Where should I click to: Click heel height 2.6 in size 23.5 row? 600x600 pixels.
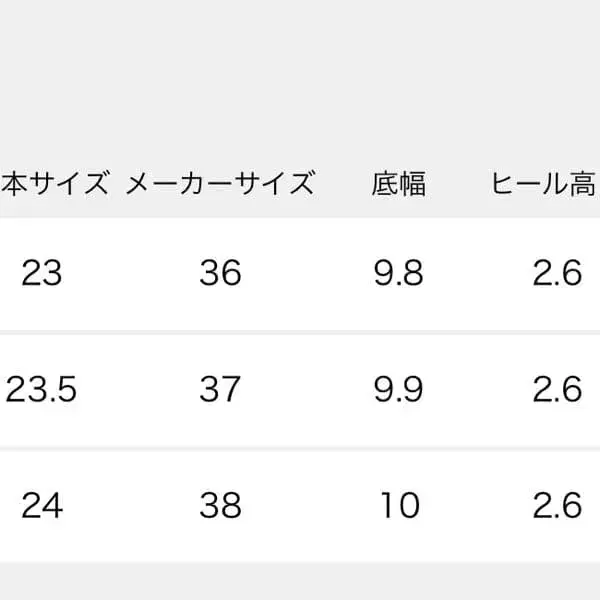[x=557, y=389]
